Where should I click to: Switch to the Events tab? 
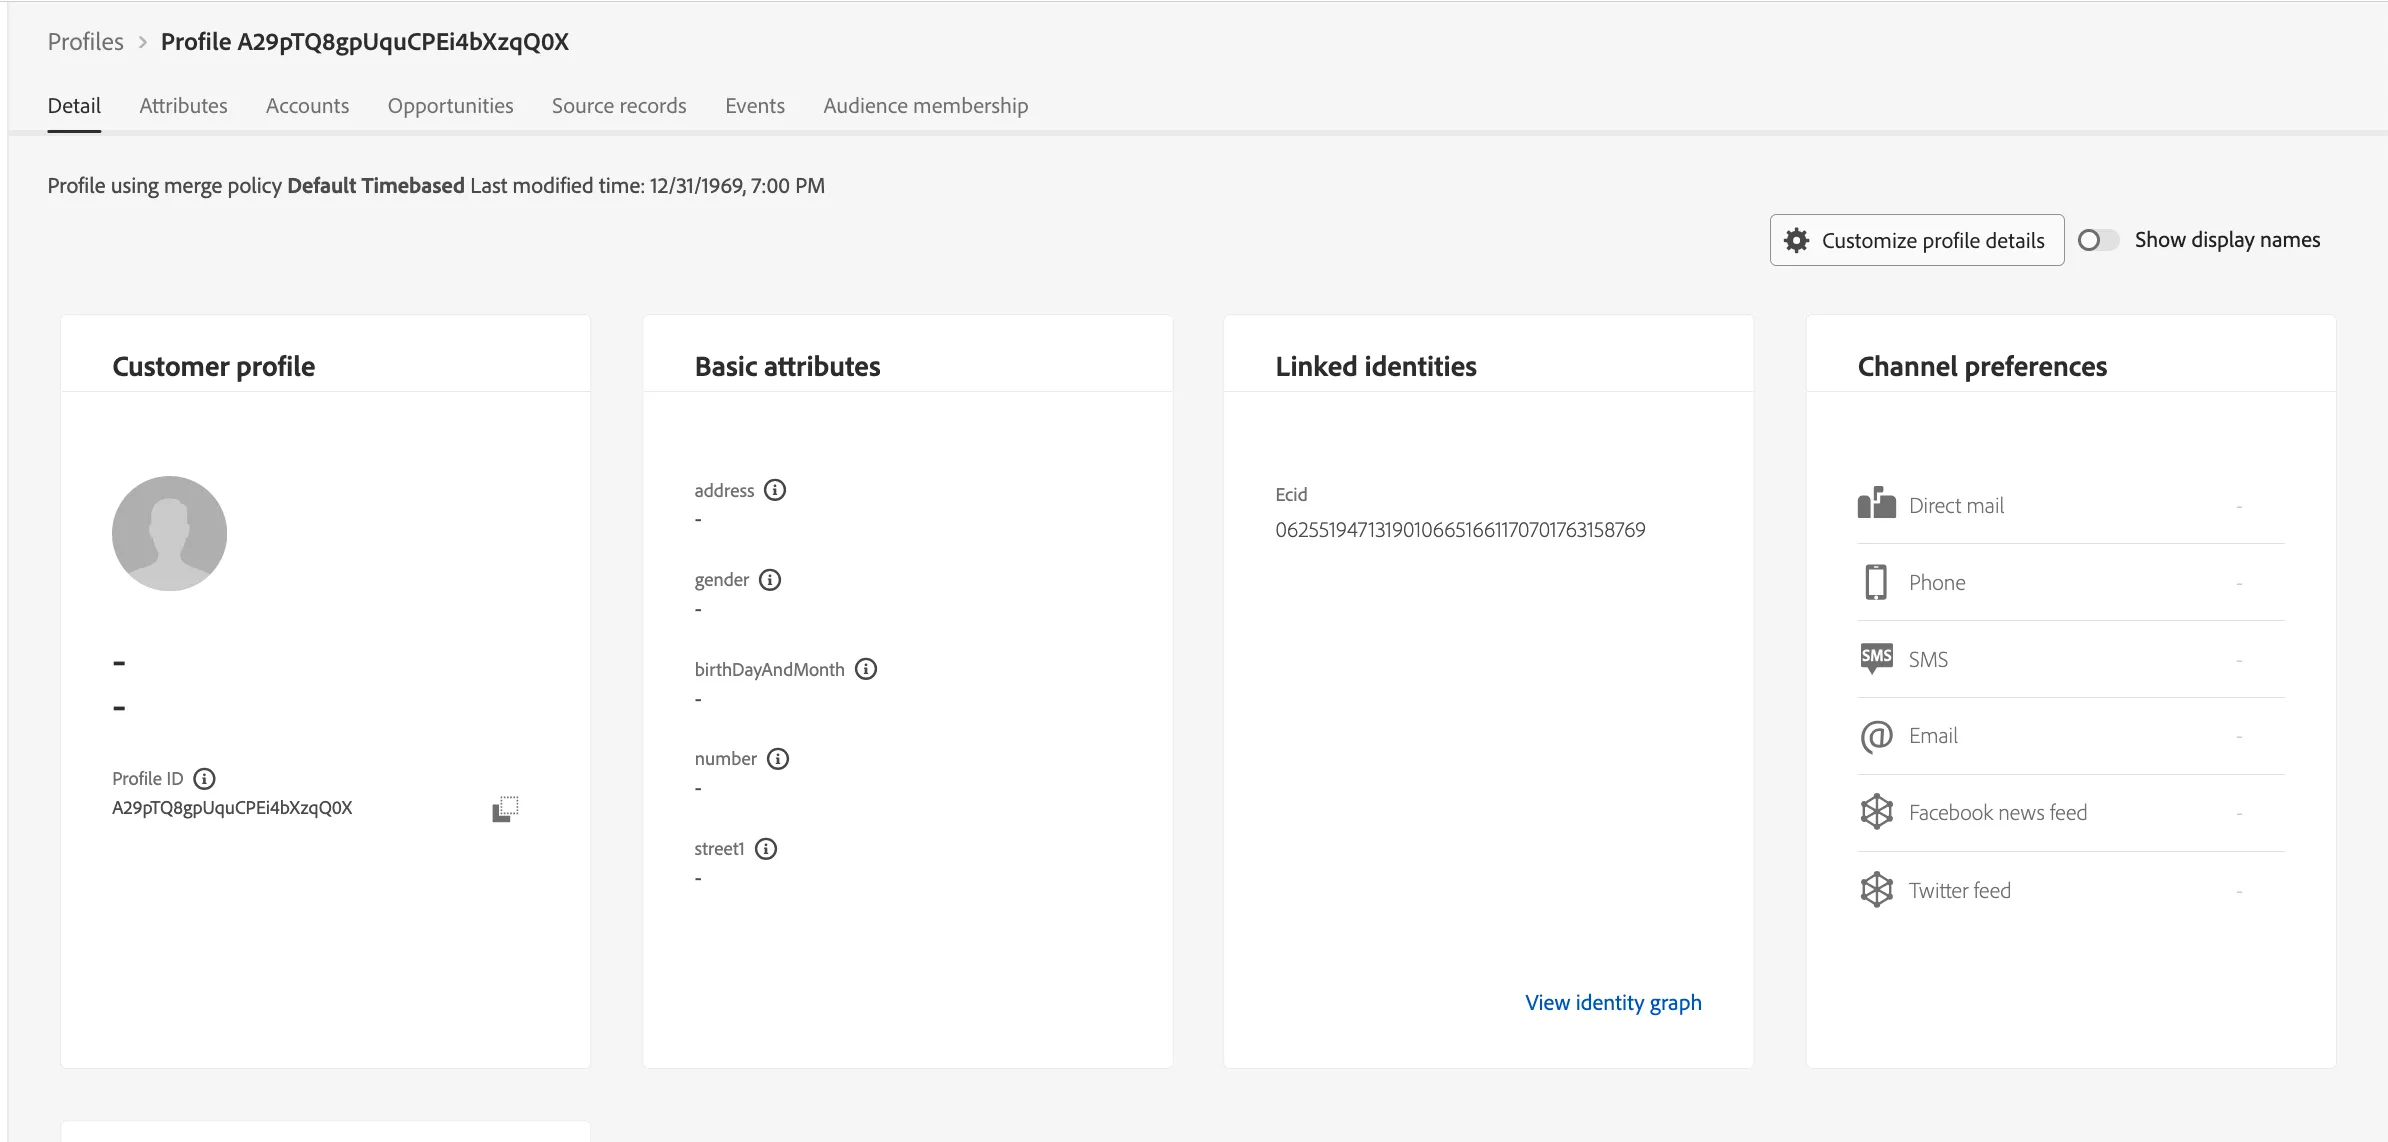coord(755,106)
